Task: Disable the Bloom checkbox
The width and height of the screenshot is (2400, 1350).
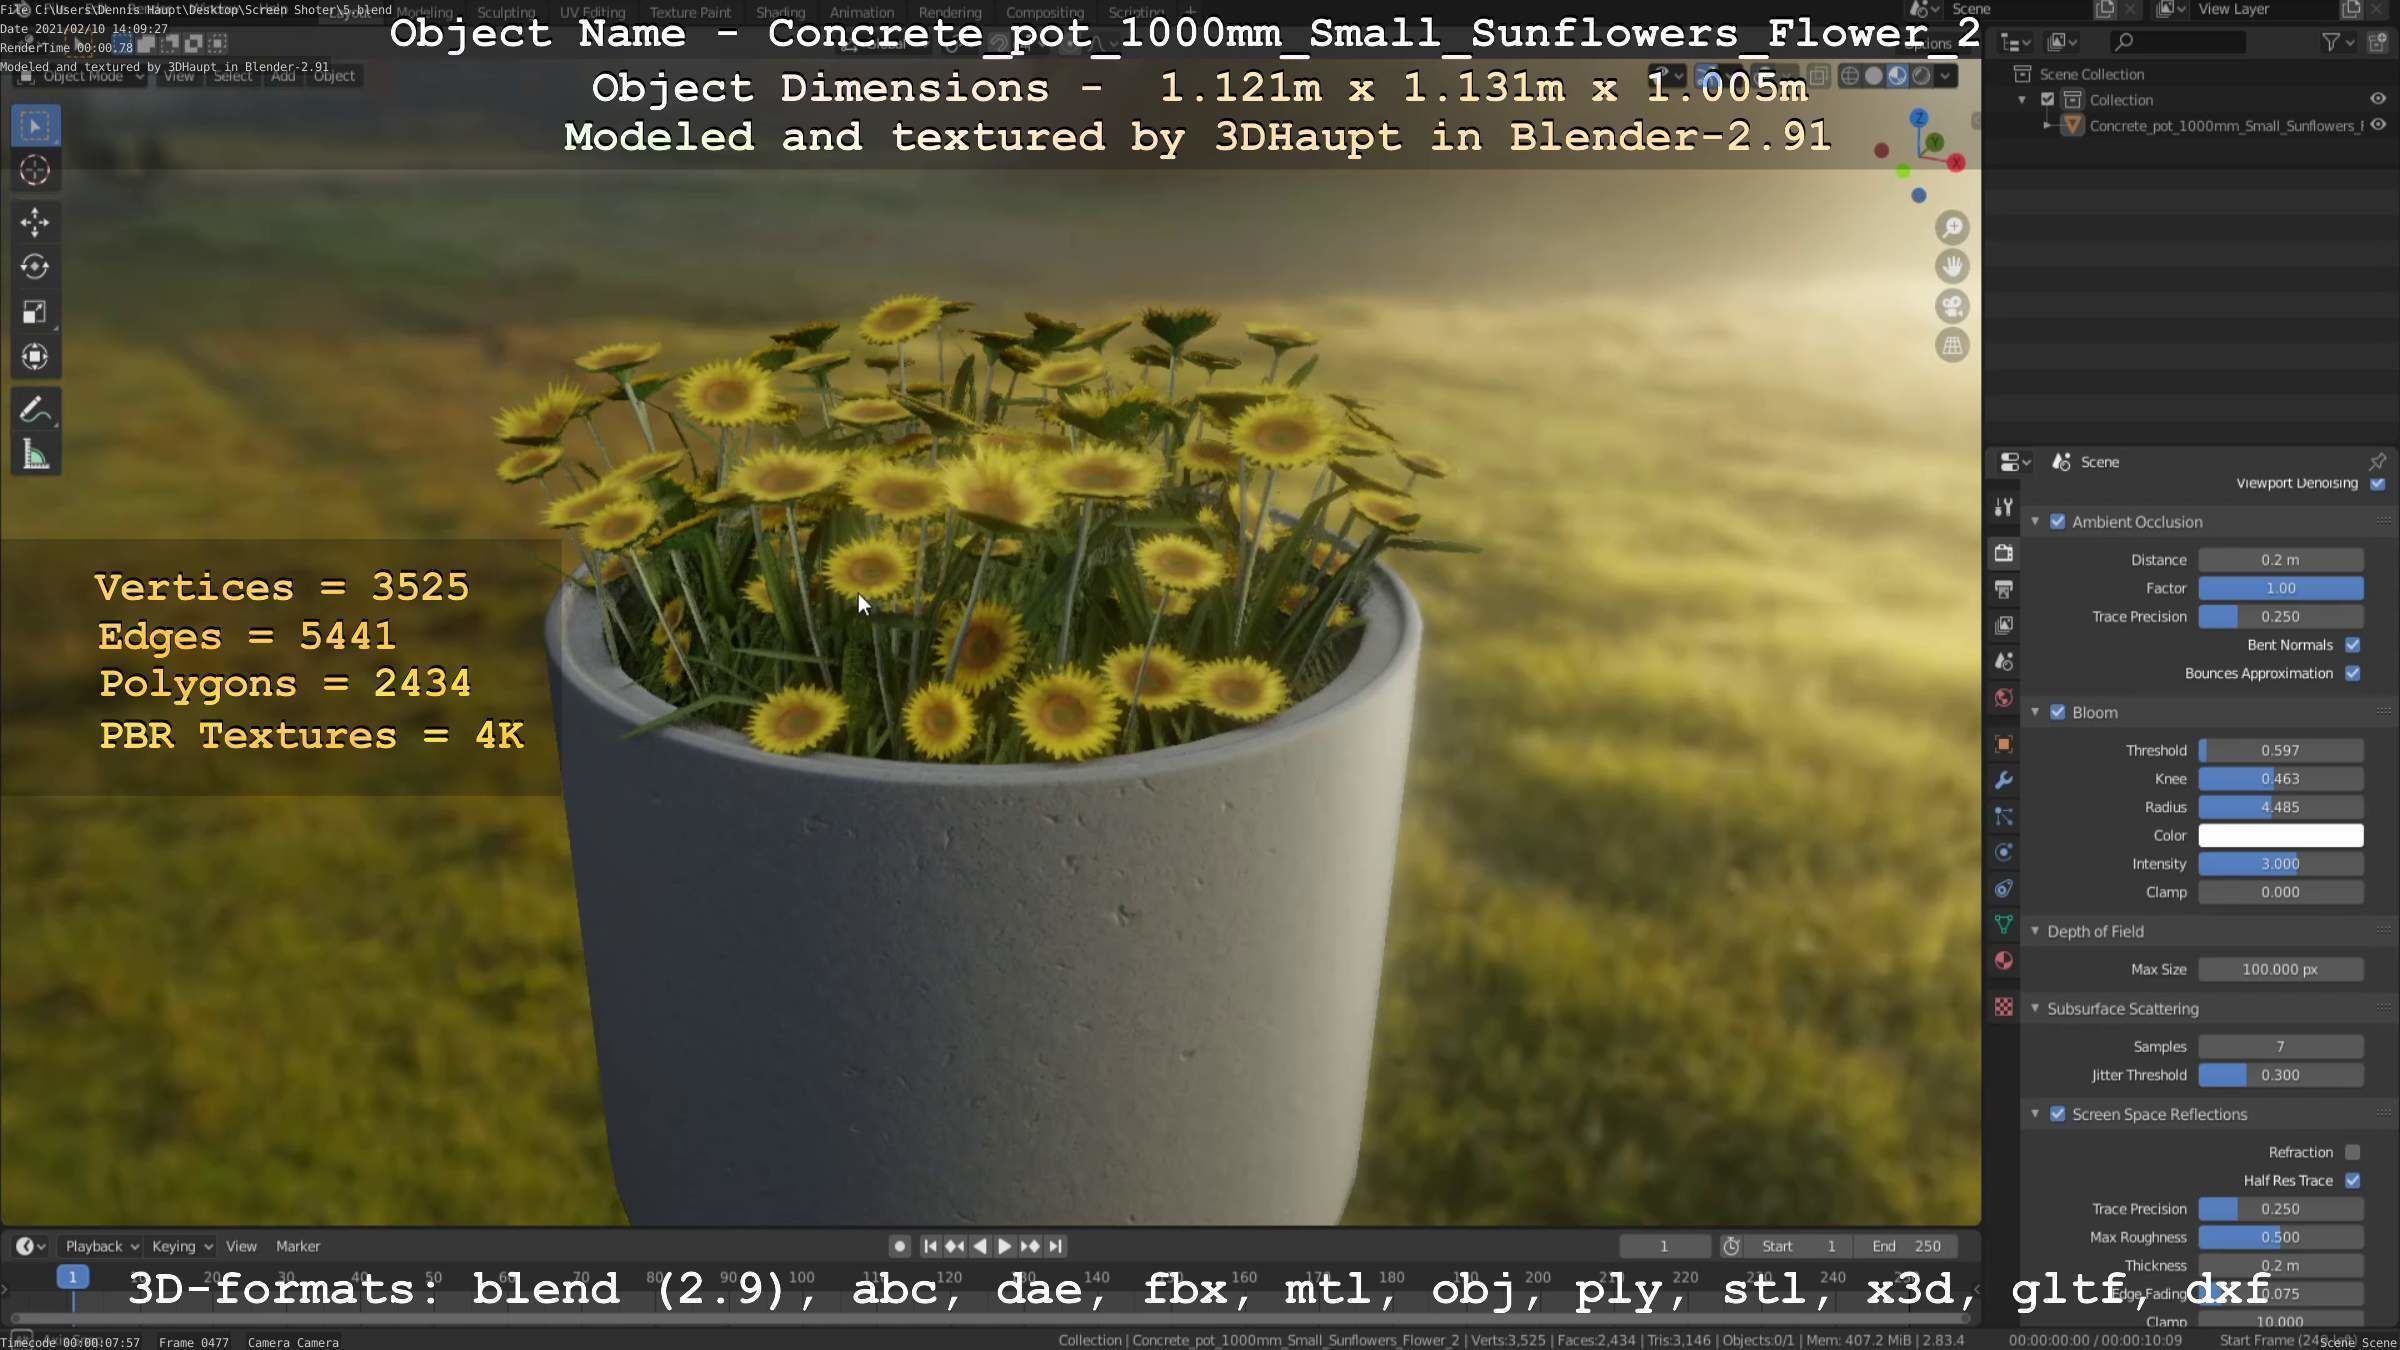Action: point(2057,712)
